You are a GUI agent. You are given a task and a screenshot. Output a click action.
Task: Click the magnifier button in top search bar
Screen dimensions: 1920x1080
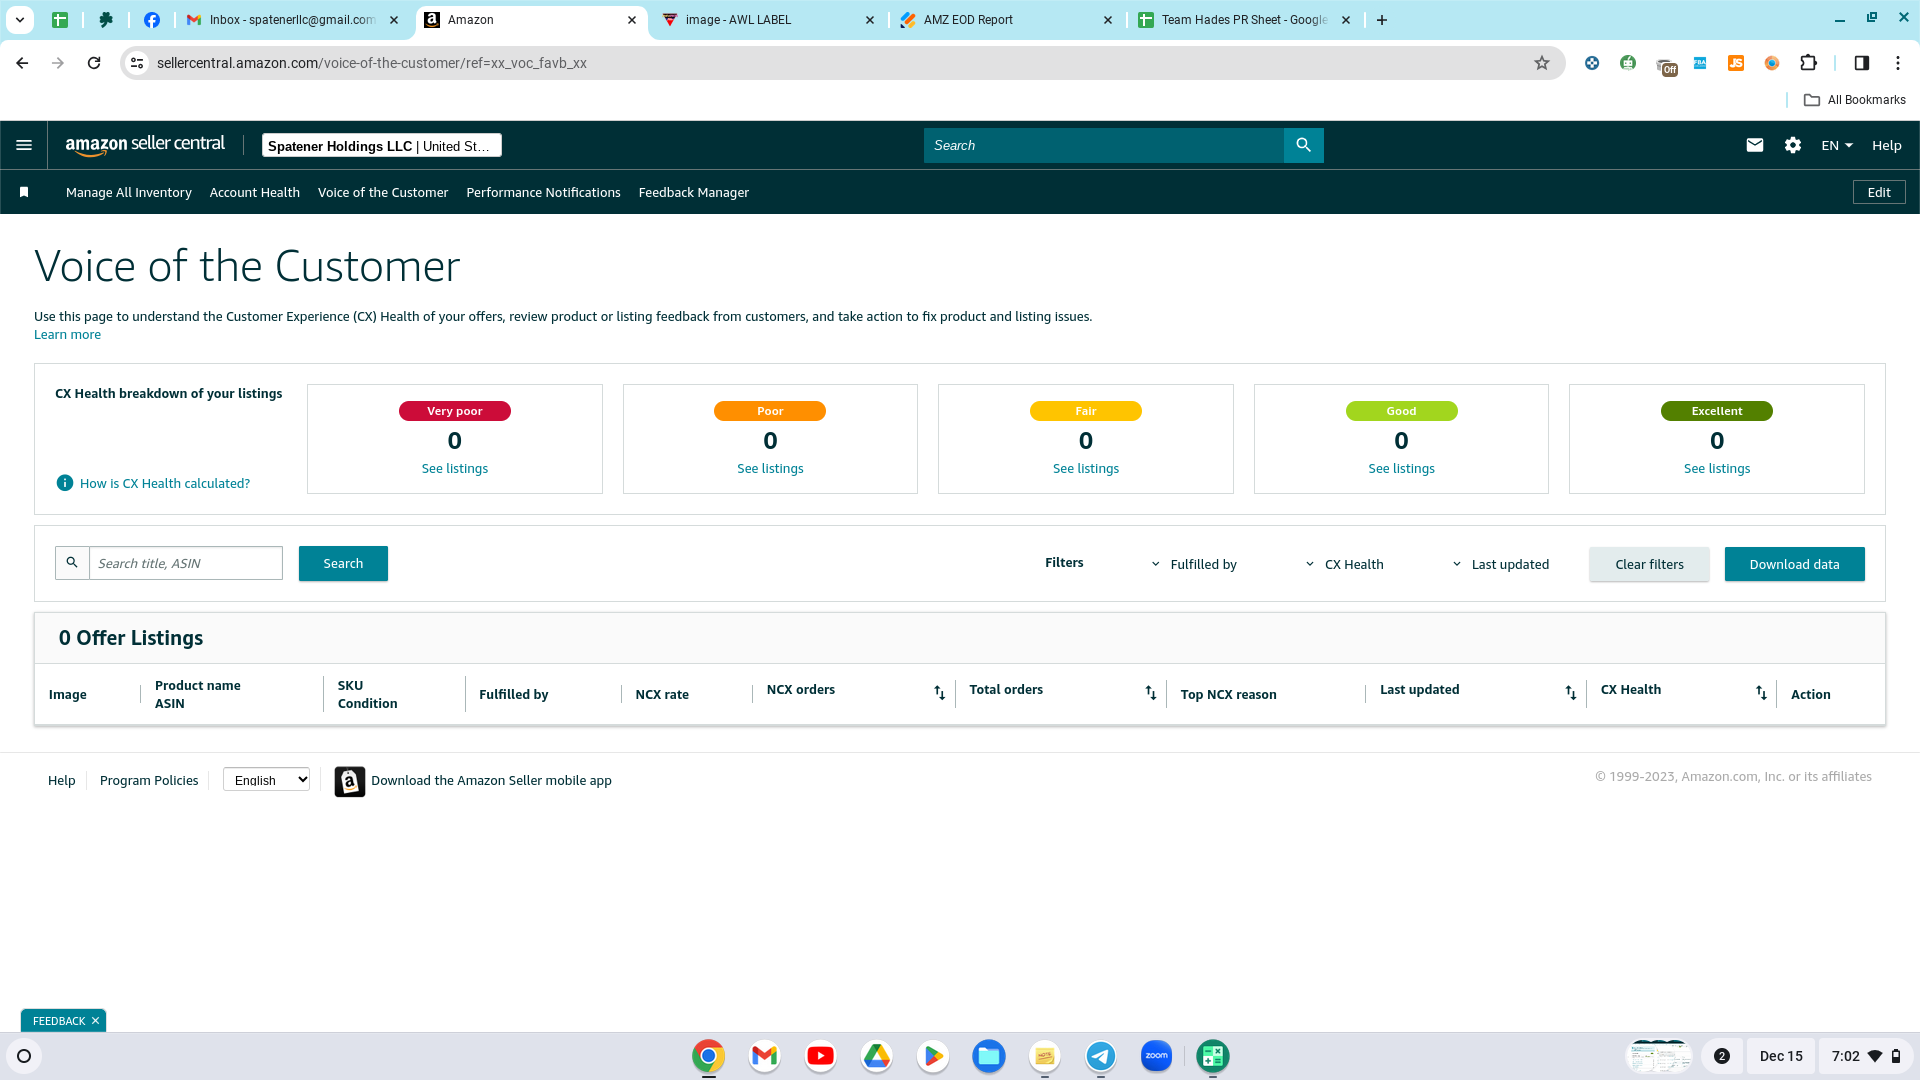click(1303, 145)
